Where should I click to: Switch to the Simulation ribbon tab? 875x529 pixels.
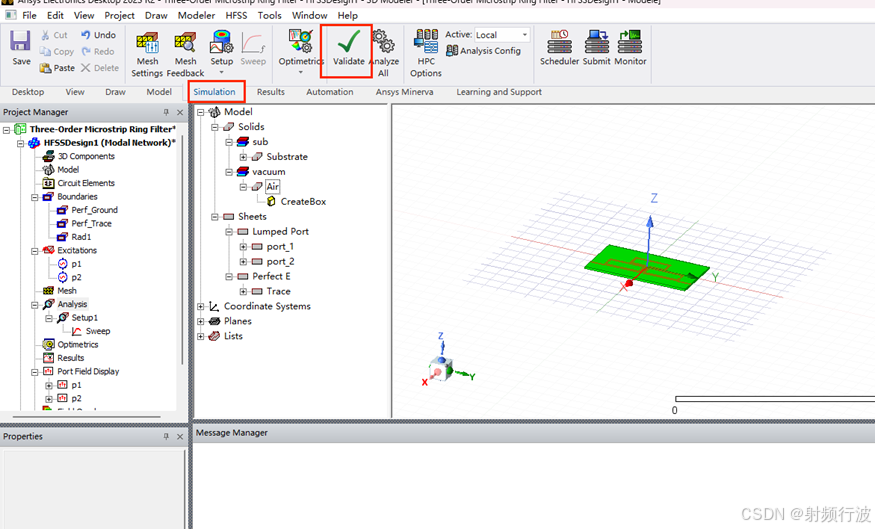click(x=214, y=92)
